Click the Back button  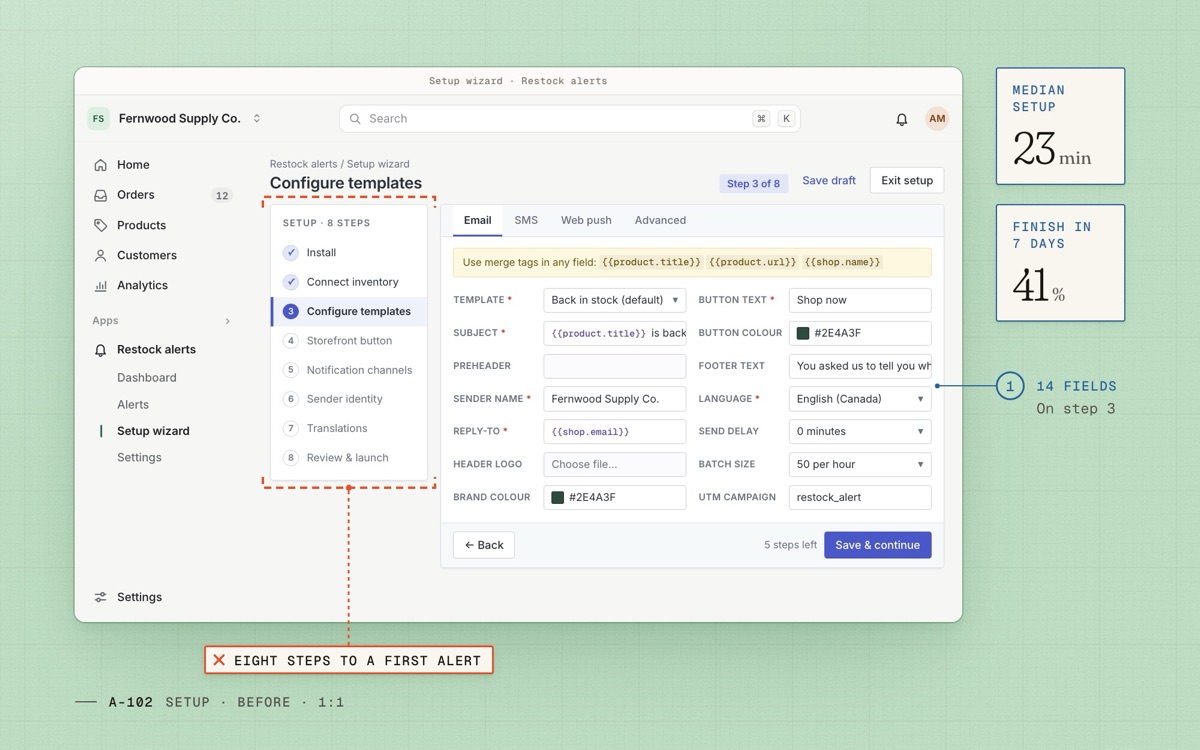pos(484,545)
